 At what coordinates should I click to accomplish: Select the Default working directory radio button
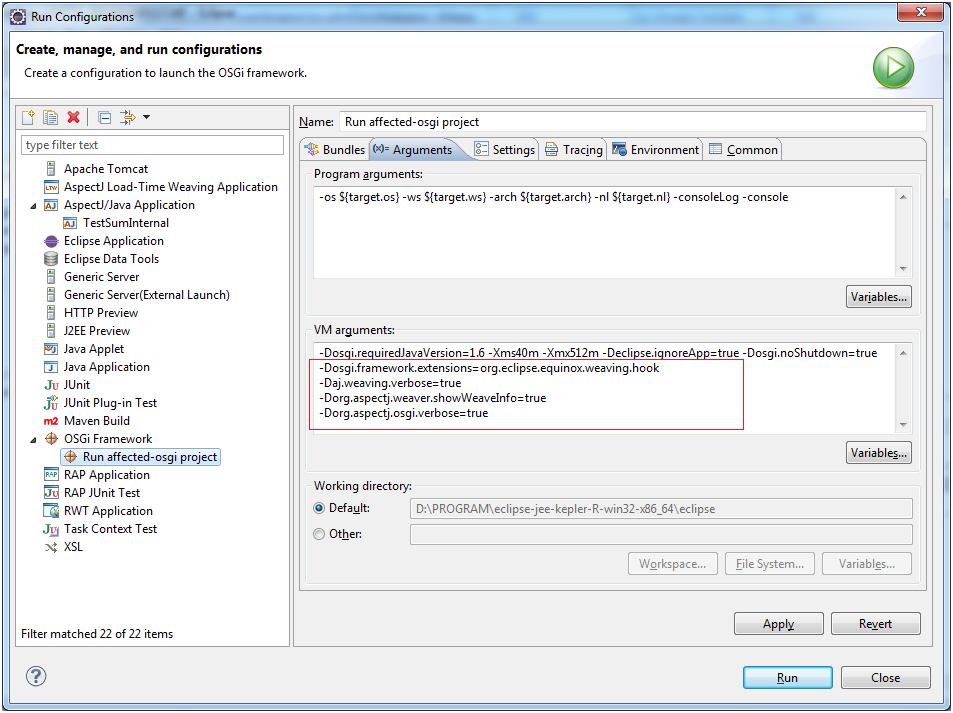point(319,508)
